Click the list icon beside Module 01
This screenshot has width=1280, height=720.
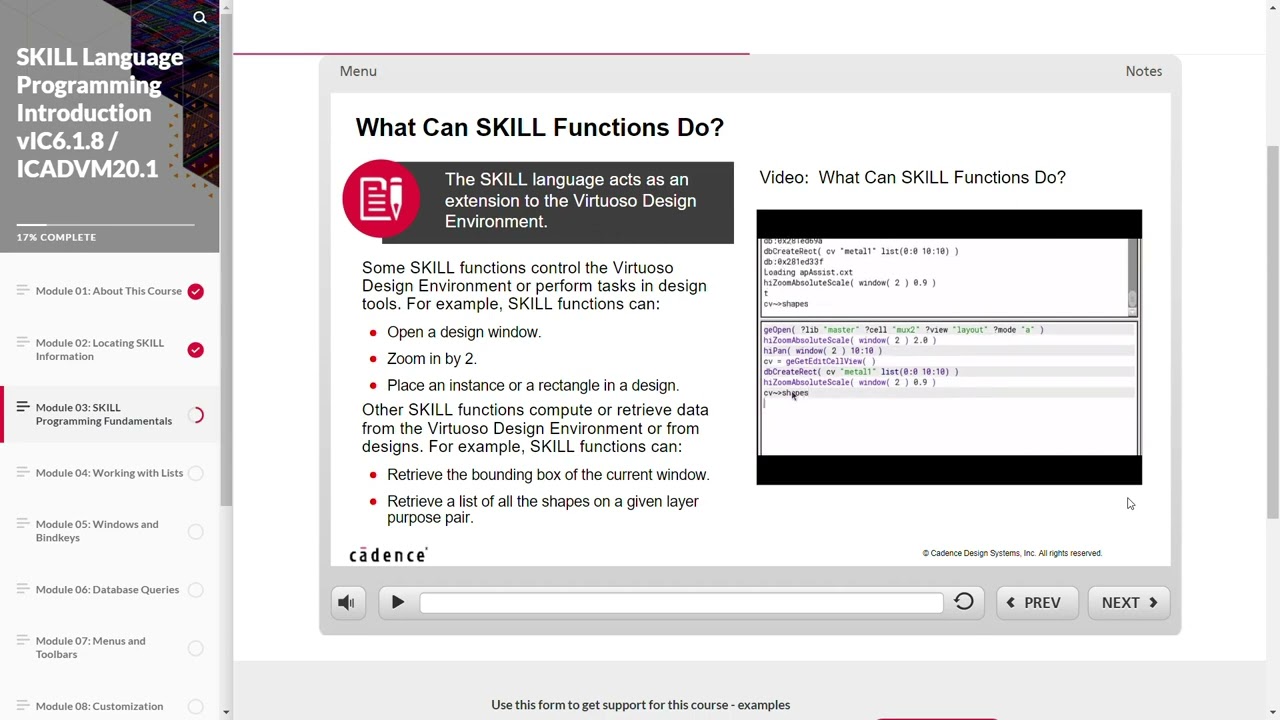(x=22, y=291)
